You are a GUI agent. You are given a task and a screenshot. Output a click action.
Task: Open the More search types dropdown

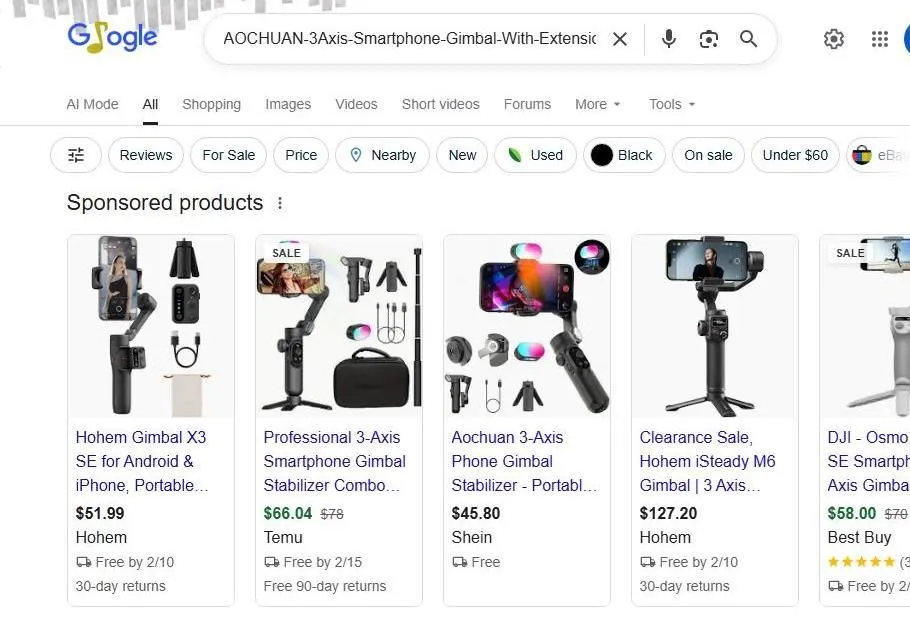[596, 104]
